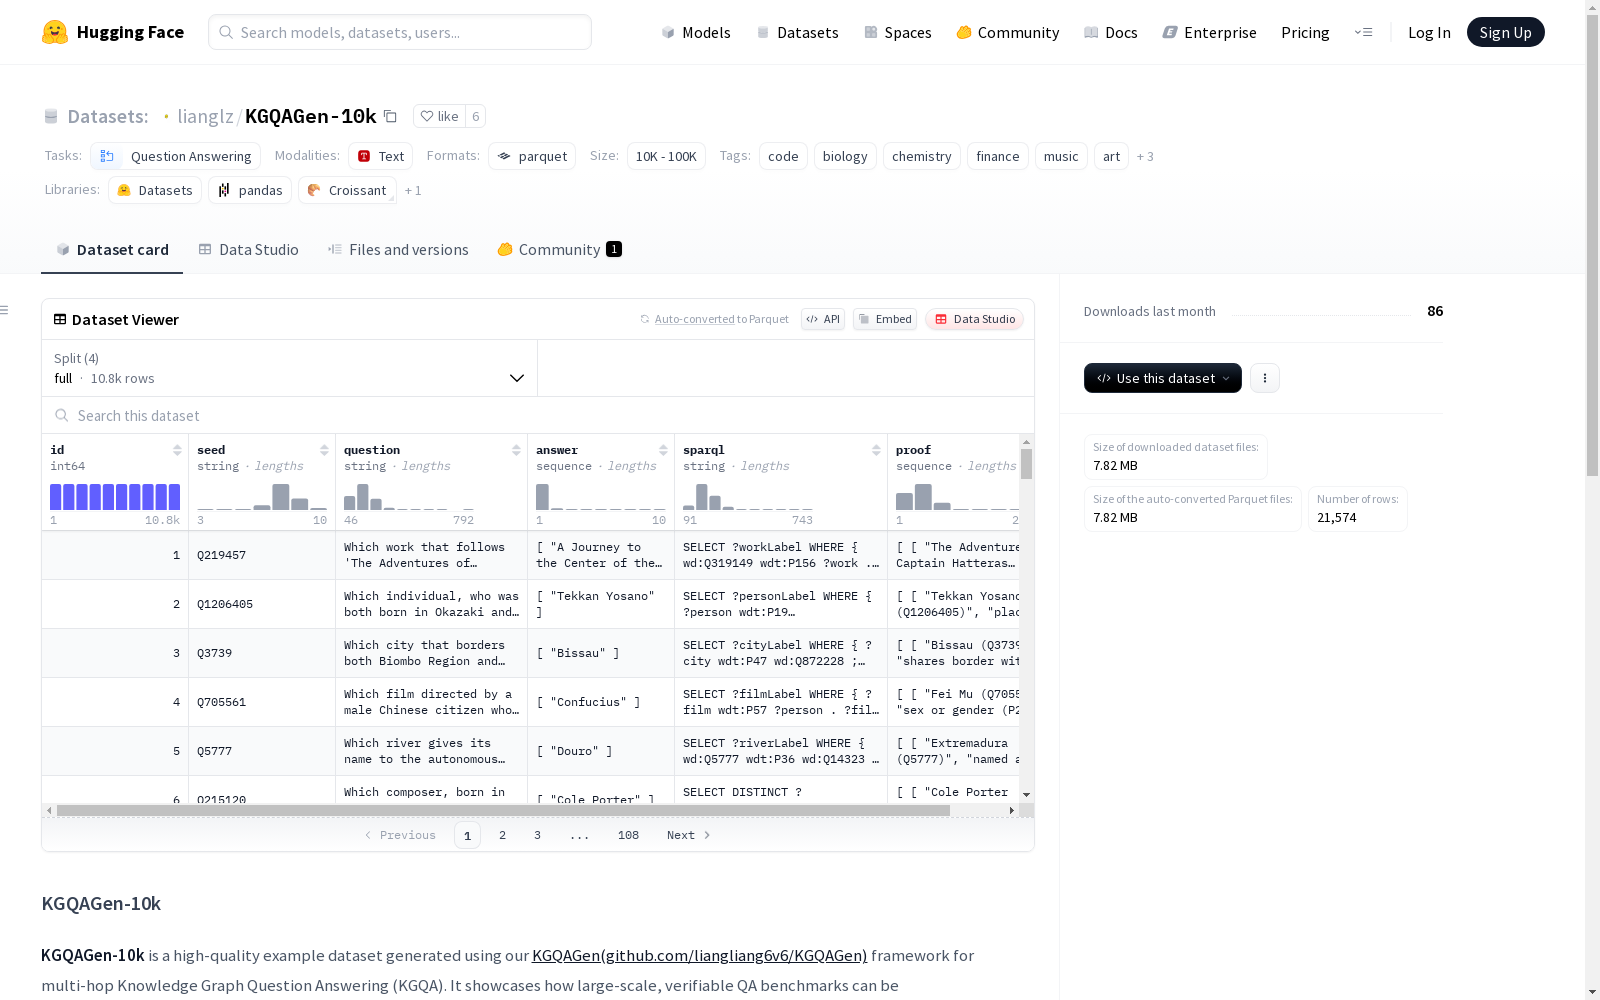Select the Text modality tag
This screenshot has width=1600, height=1000.
(x=381, y=156)
